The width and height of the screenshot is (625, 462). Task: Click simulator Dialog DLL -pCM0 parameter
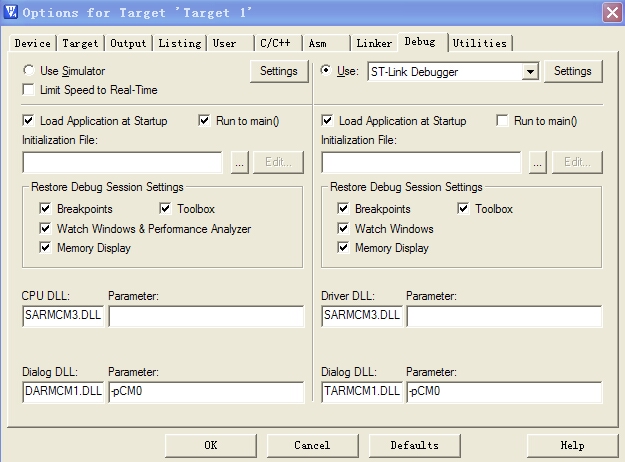pyautogui.click(x=206, y=392)
